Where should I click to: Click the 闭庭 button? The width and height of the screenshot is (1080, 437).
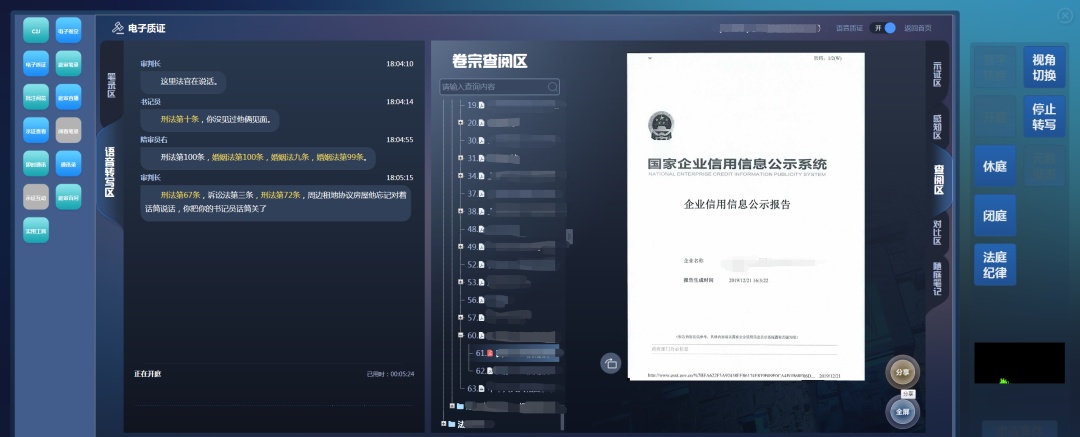[x=995, y=216]
